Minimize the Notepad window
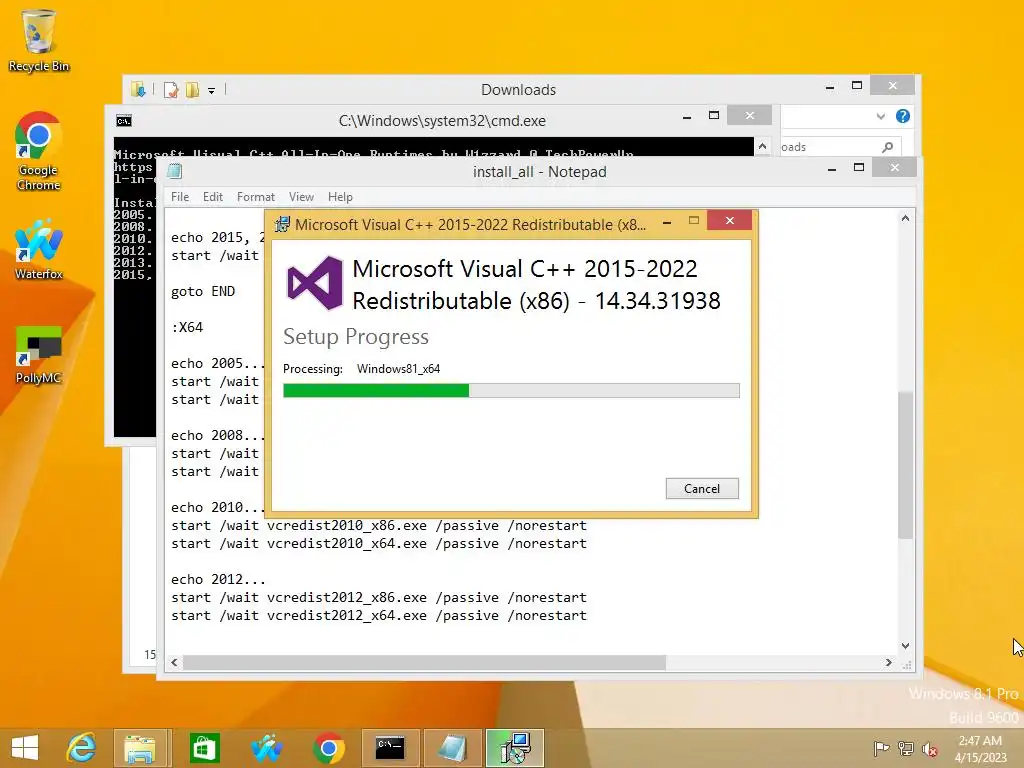The width and height of the screenshot is (1024, 768). coord(832,168)
